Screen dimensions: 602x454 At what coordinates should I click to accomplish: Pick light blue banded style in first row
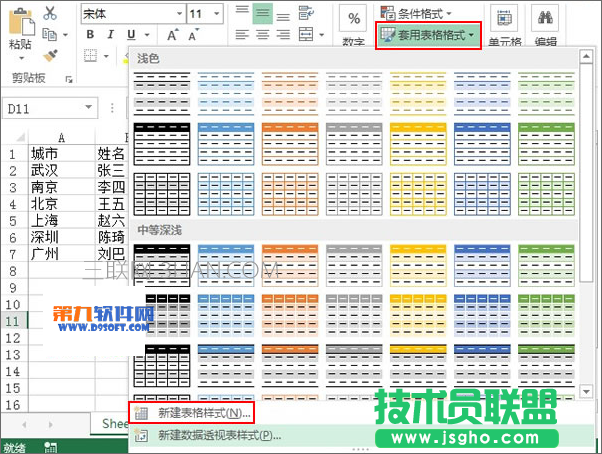click(226, 94)
